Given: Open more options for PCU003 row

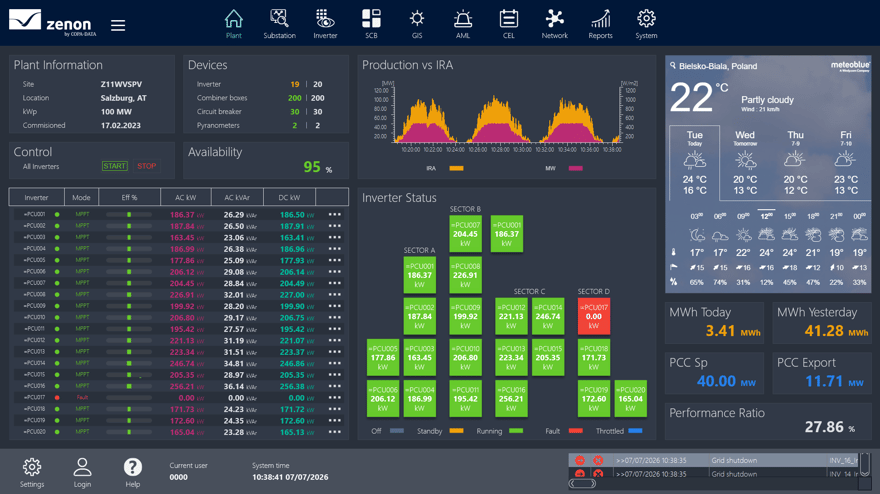Looking at the screenshot, I should [x=334, y=237].
